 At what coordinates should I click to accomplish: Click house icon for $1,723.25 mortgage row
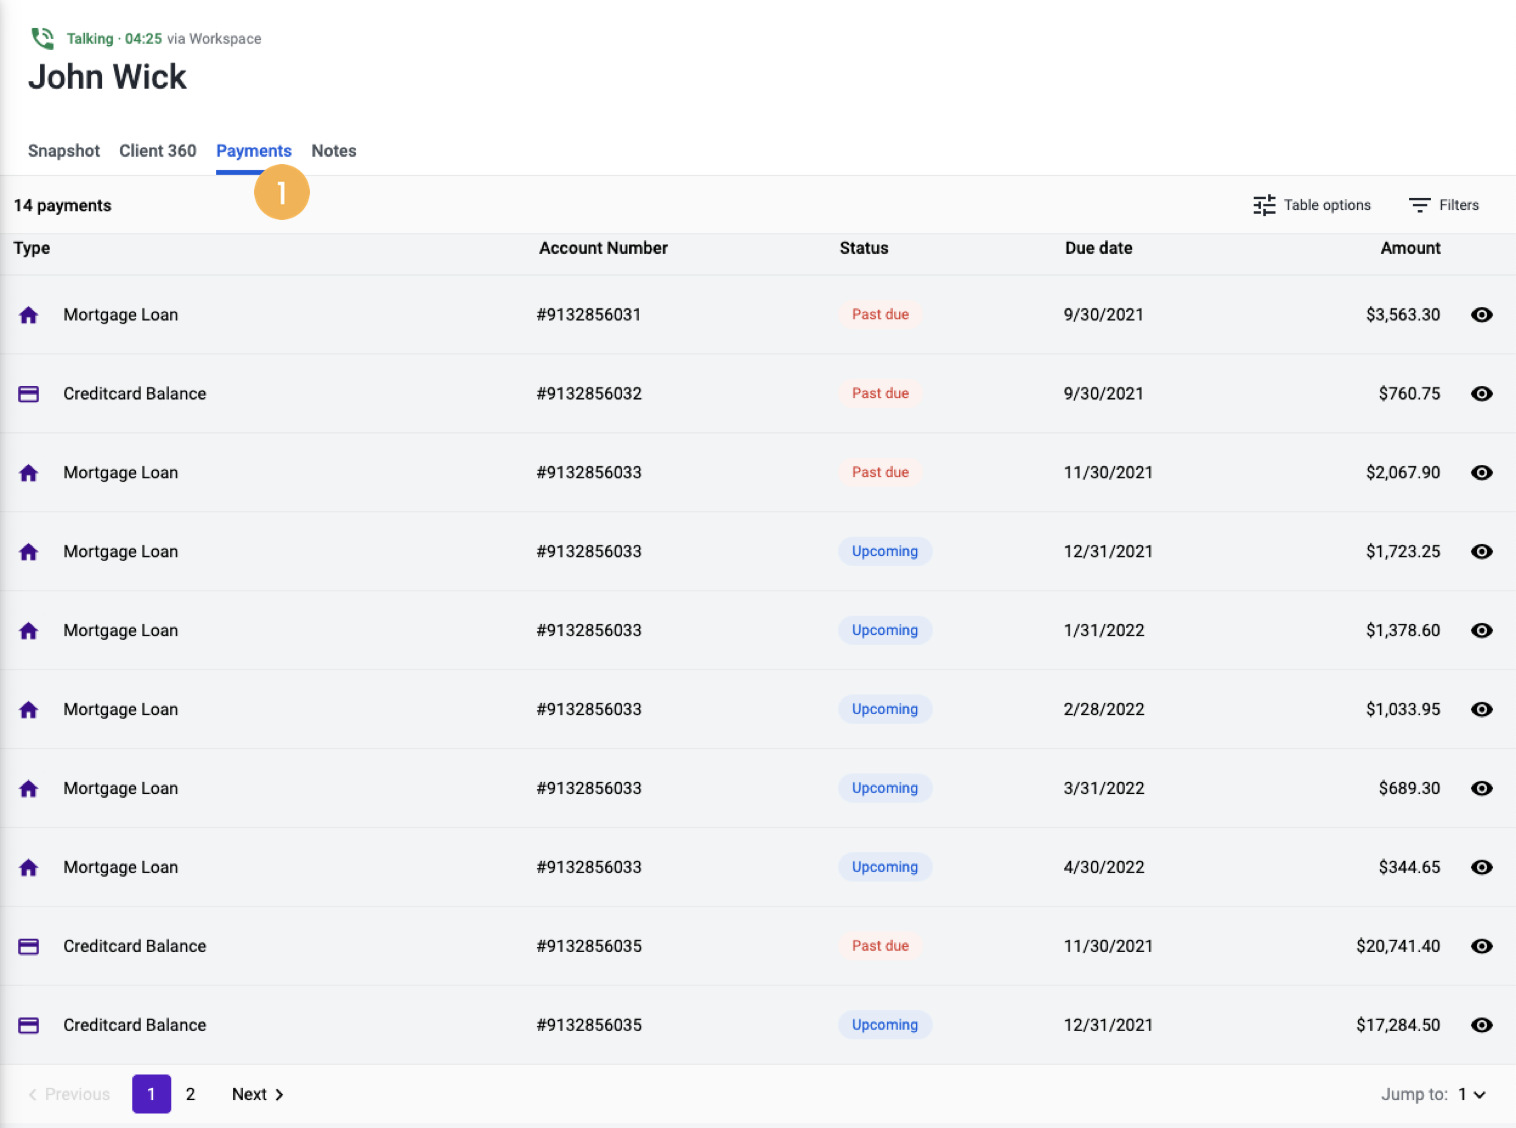[x=29, y=552]
